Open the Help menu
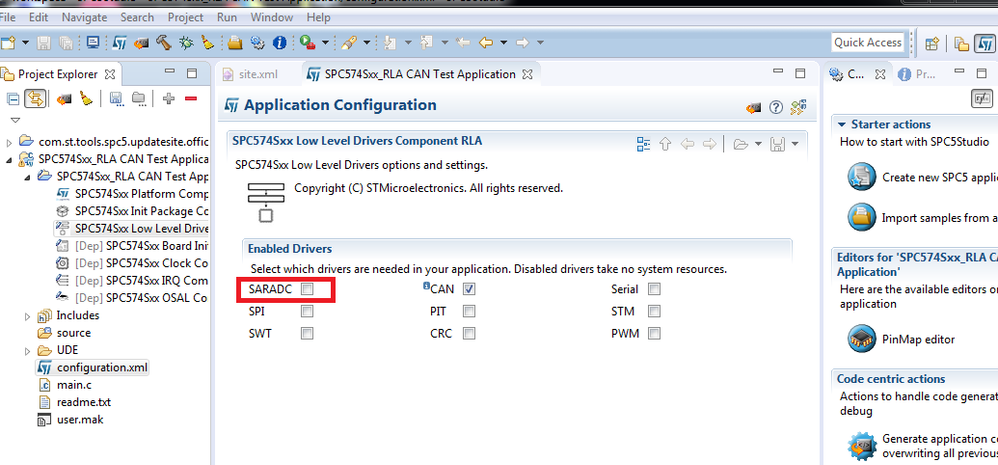This screenshot has height=465, width=998. tap(318, 17)
